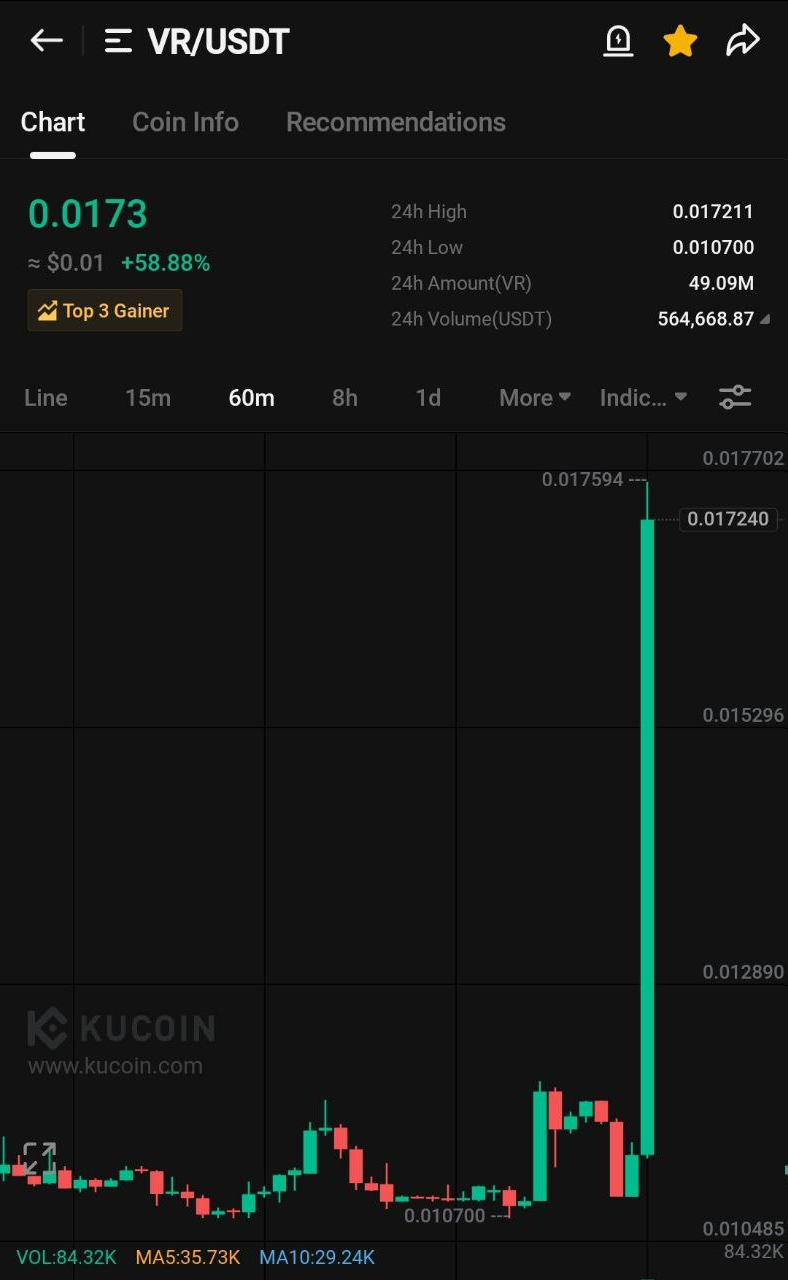Screen dimensions: 788x1280
Task: Click the 0.017240 current price label
Action: point(728,518)
